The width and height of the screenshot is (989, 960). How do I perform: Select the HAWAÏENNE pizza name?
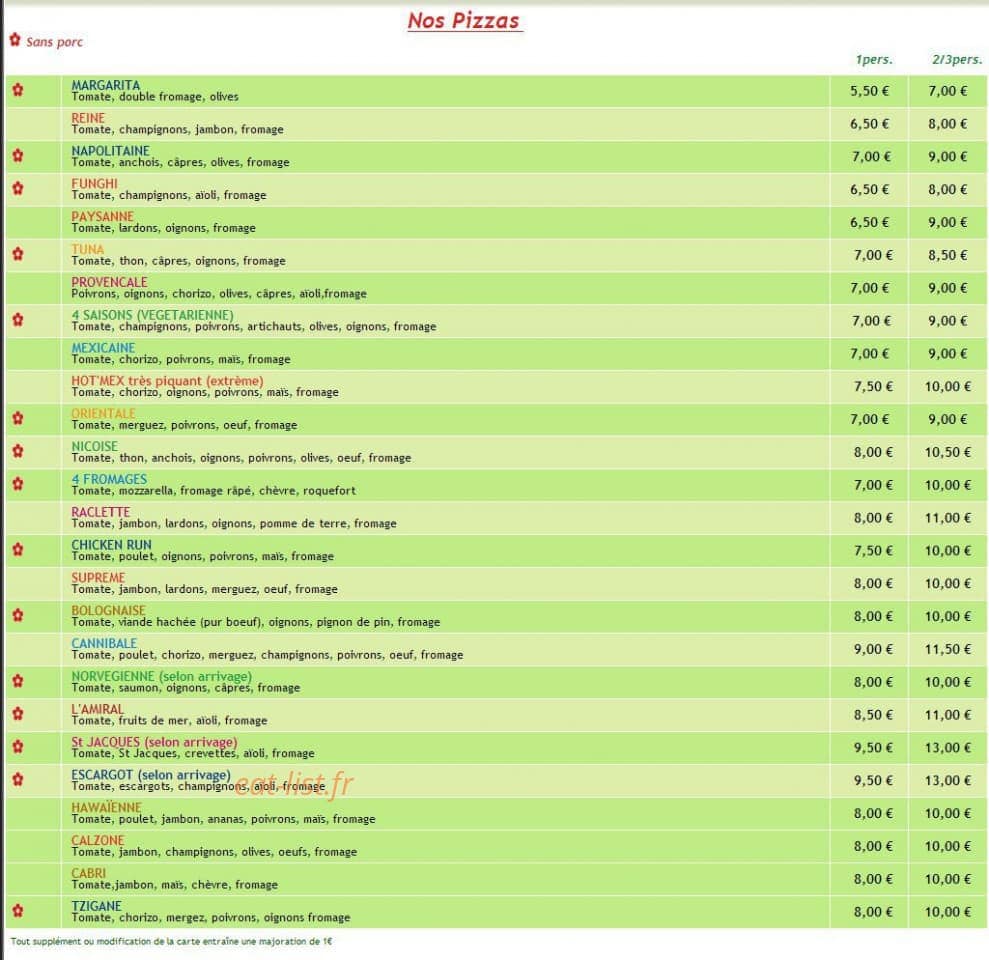106,807
